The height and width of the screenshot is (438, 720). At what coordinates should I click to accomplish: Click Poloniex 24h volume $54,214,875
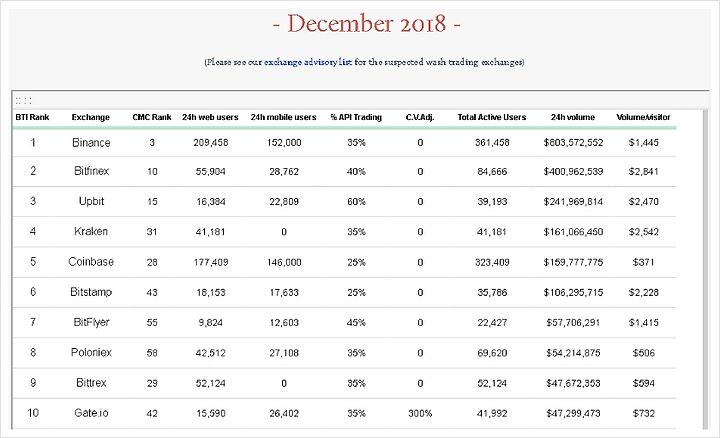pos(573,353)
